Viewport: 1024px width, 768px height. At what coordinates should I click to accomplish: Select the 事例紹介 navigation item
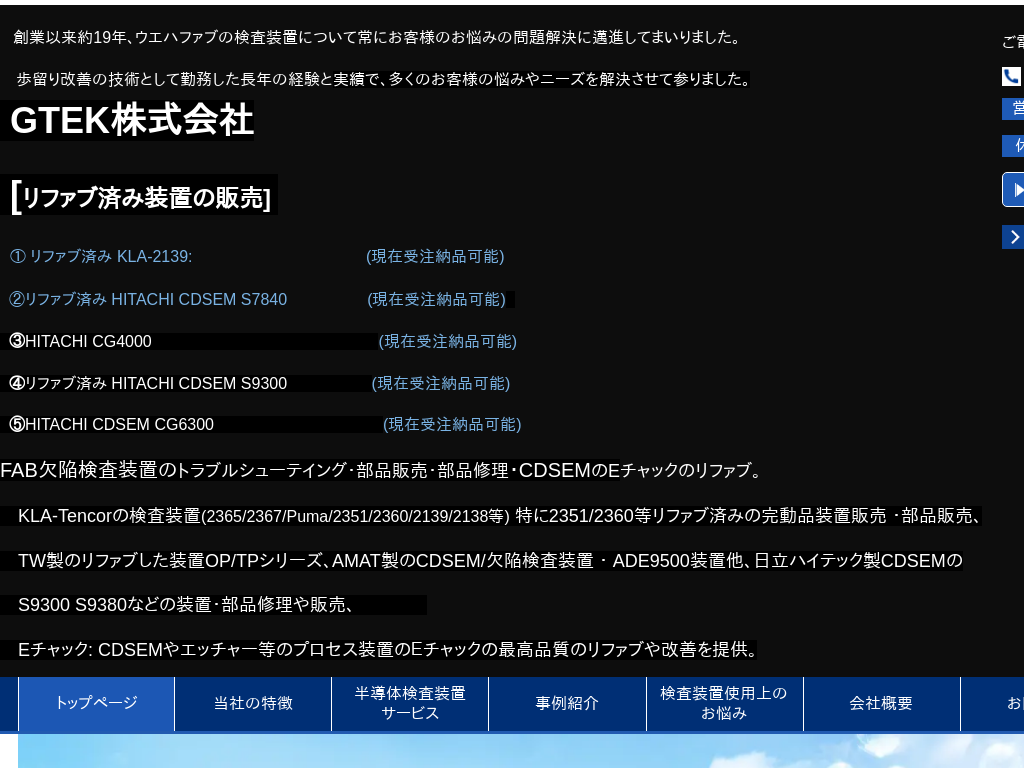click(567, 703)
